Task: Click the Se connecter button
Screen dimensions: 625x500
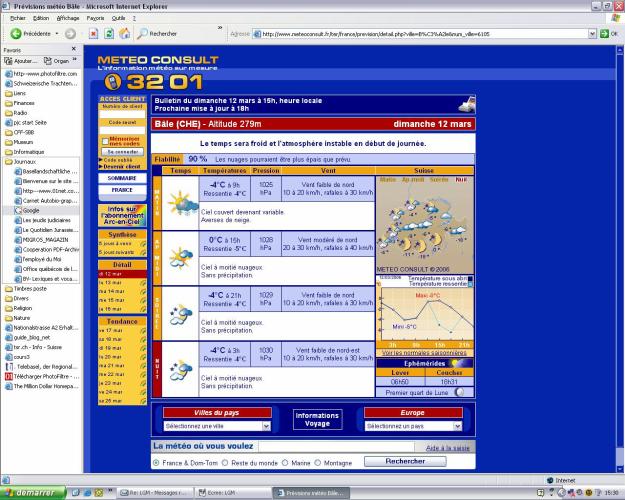Action: point(122,152)
